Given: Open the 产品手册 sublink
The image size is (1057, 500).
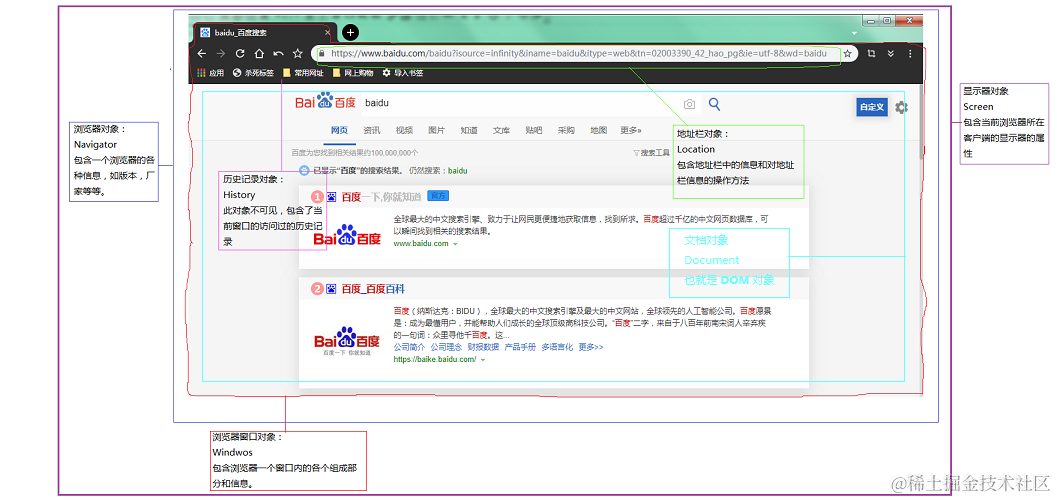Looking at the screenshot, I should (x=520, y=347).
